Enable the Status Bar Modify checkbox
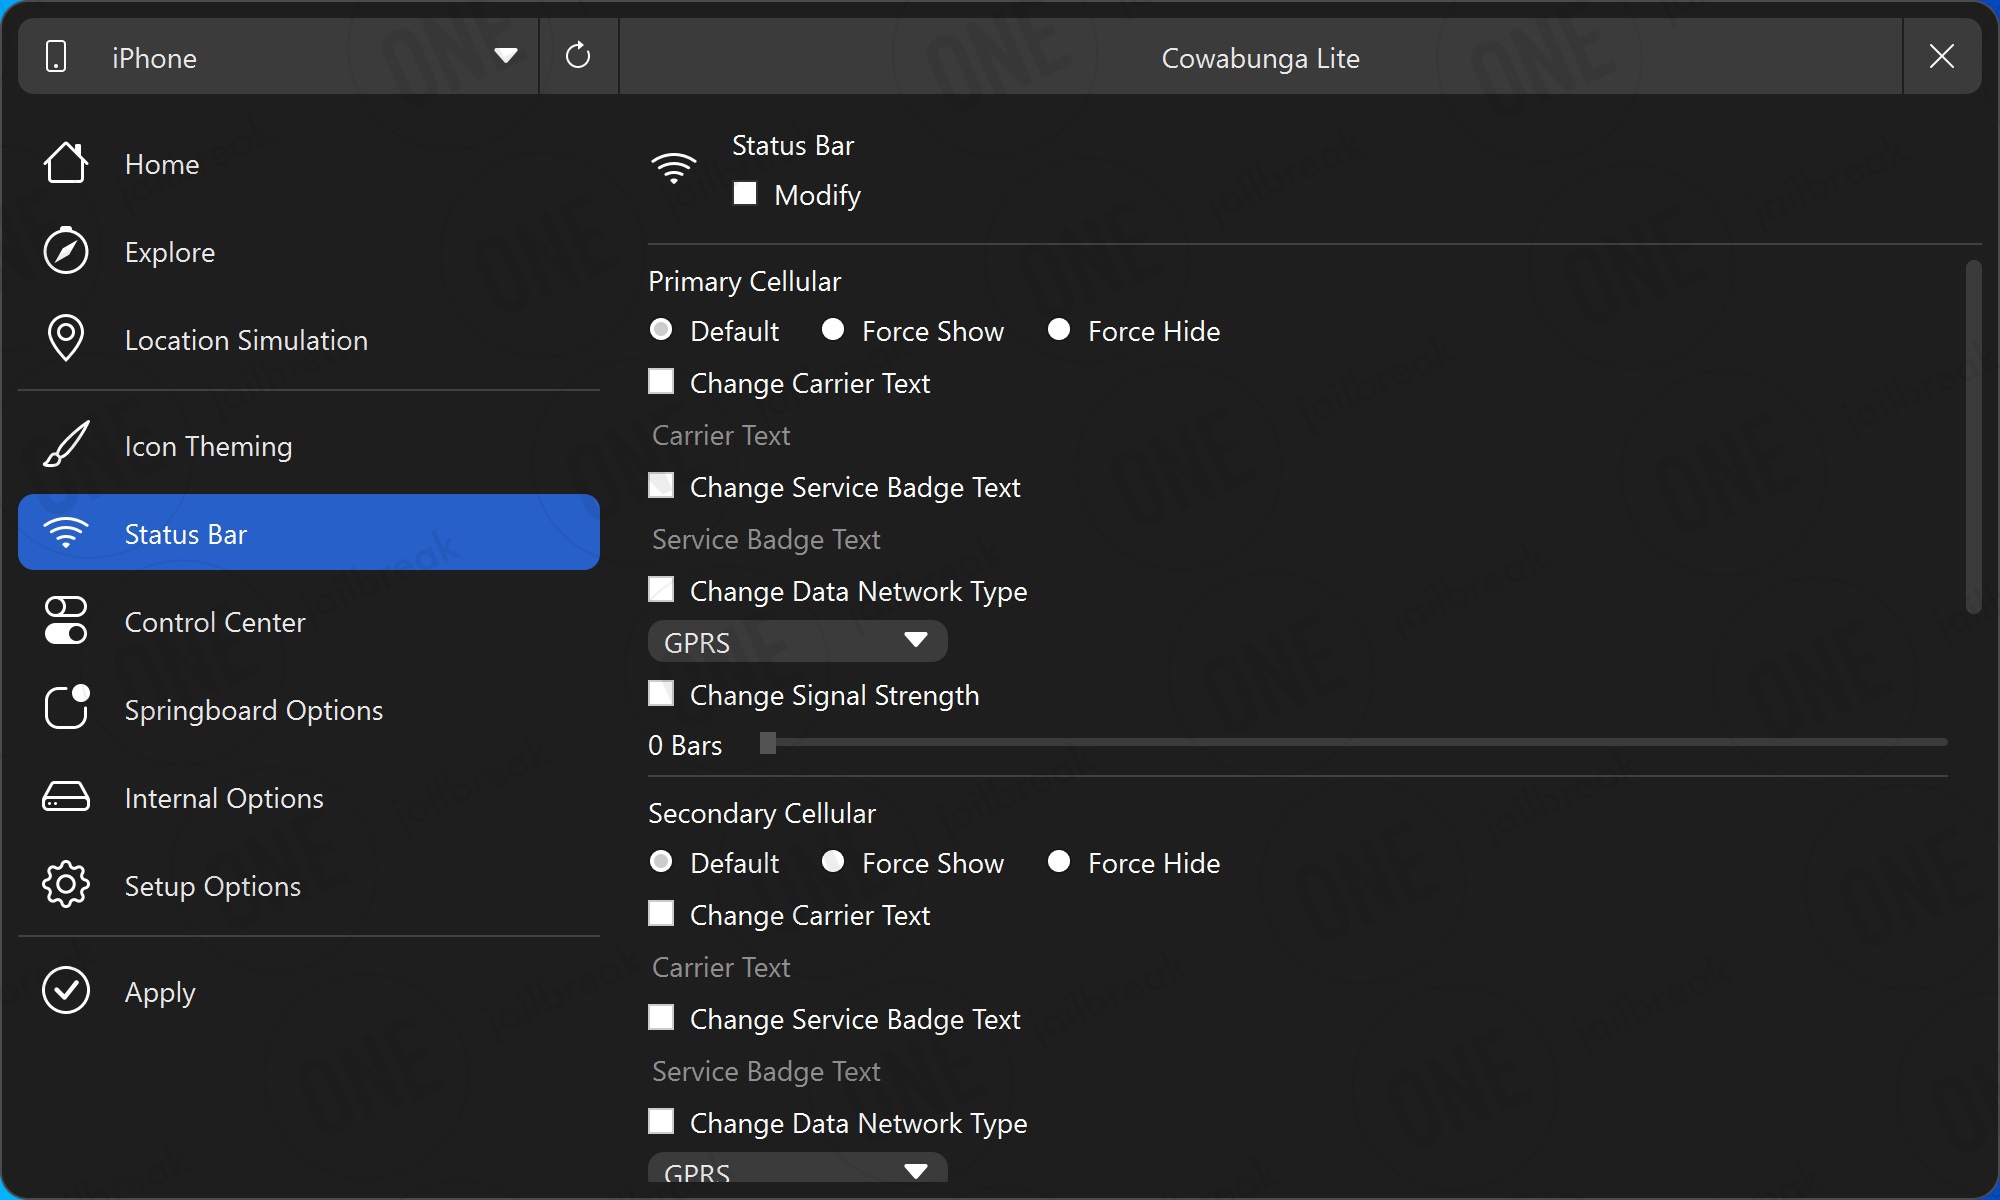Viewport: 2000px width, 1200px height. [x=745, y=193]
